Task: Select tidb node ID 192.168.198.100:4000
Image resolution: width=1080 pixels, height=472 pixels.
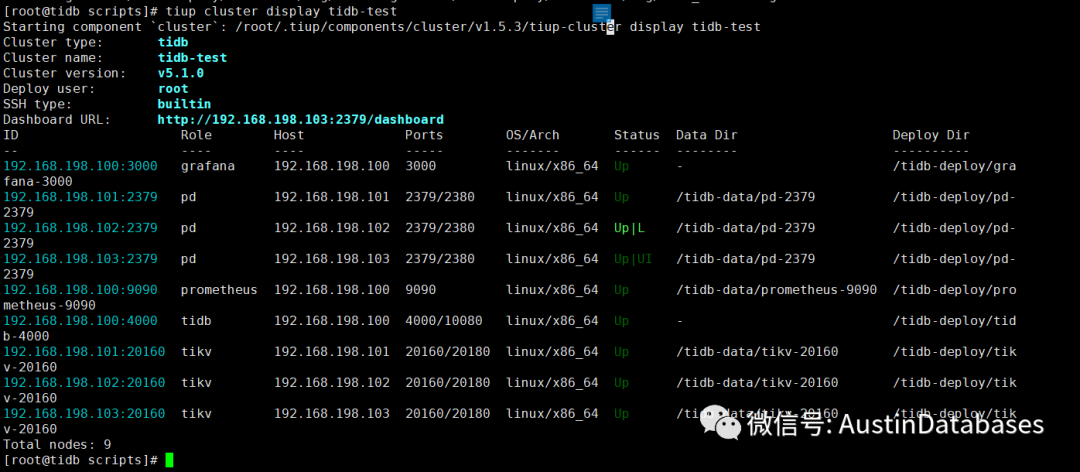Action: tap(81, 321)
